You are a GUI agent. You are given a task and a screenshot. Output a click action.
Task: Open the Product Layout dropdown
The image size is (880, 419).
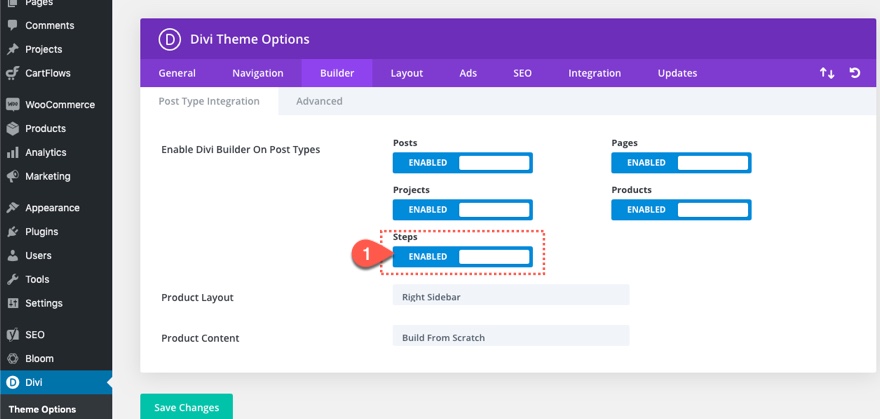[511, 297]
